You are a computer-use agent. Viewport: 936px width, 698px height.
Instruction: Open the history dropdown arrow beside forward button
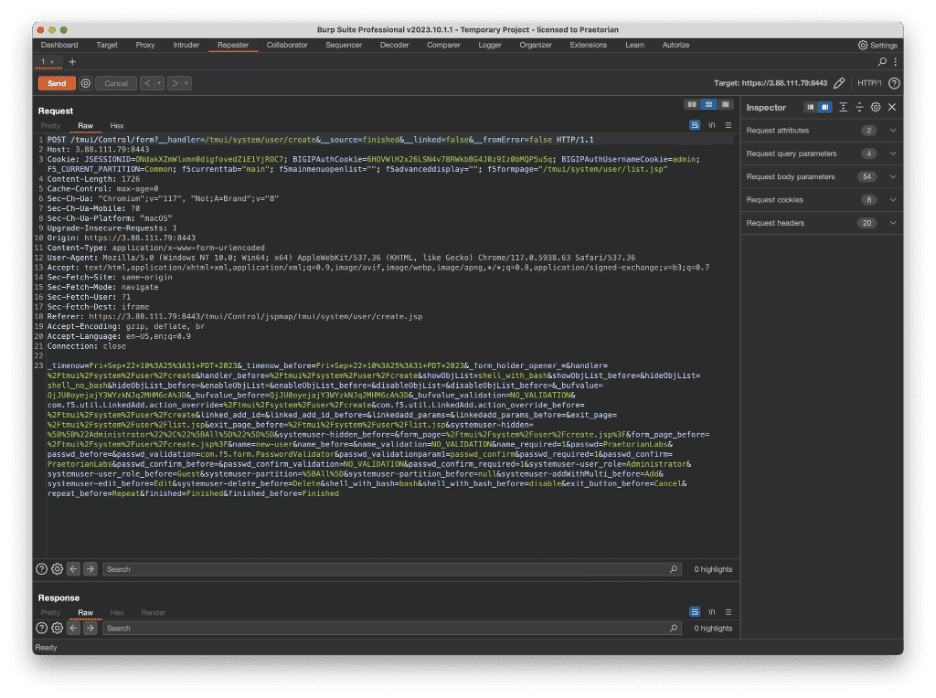click(187, 83)
